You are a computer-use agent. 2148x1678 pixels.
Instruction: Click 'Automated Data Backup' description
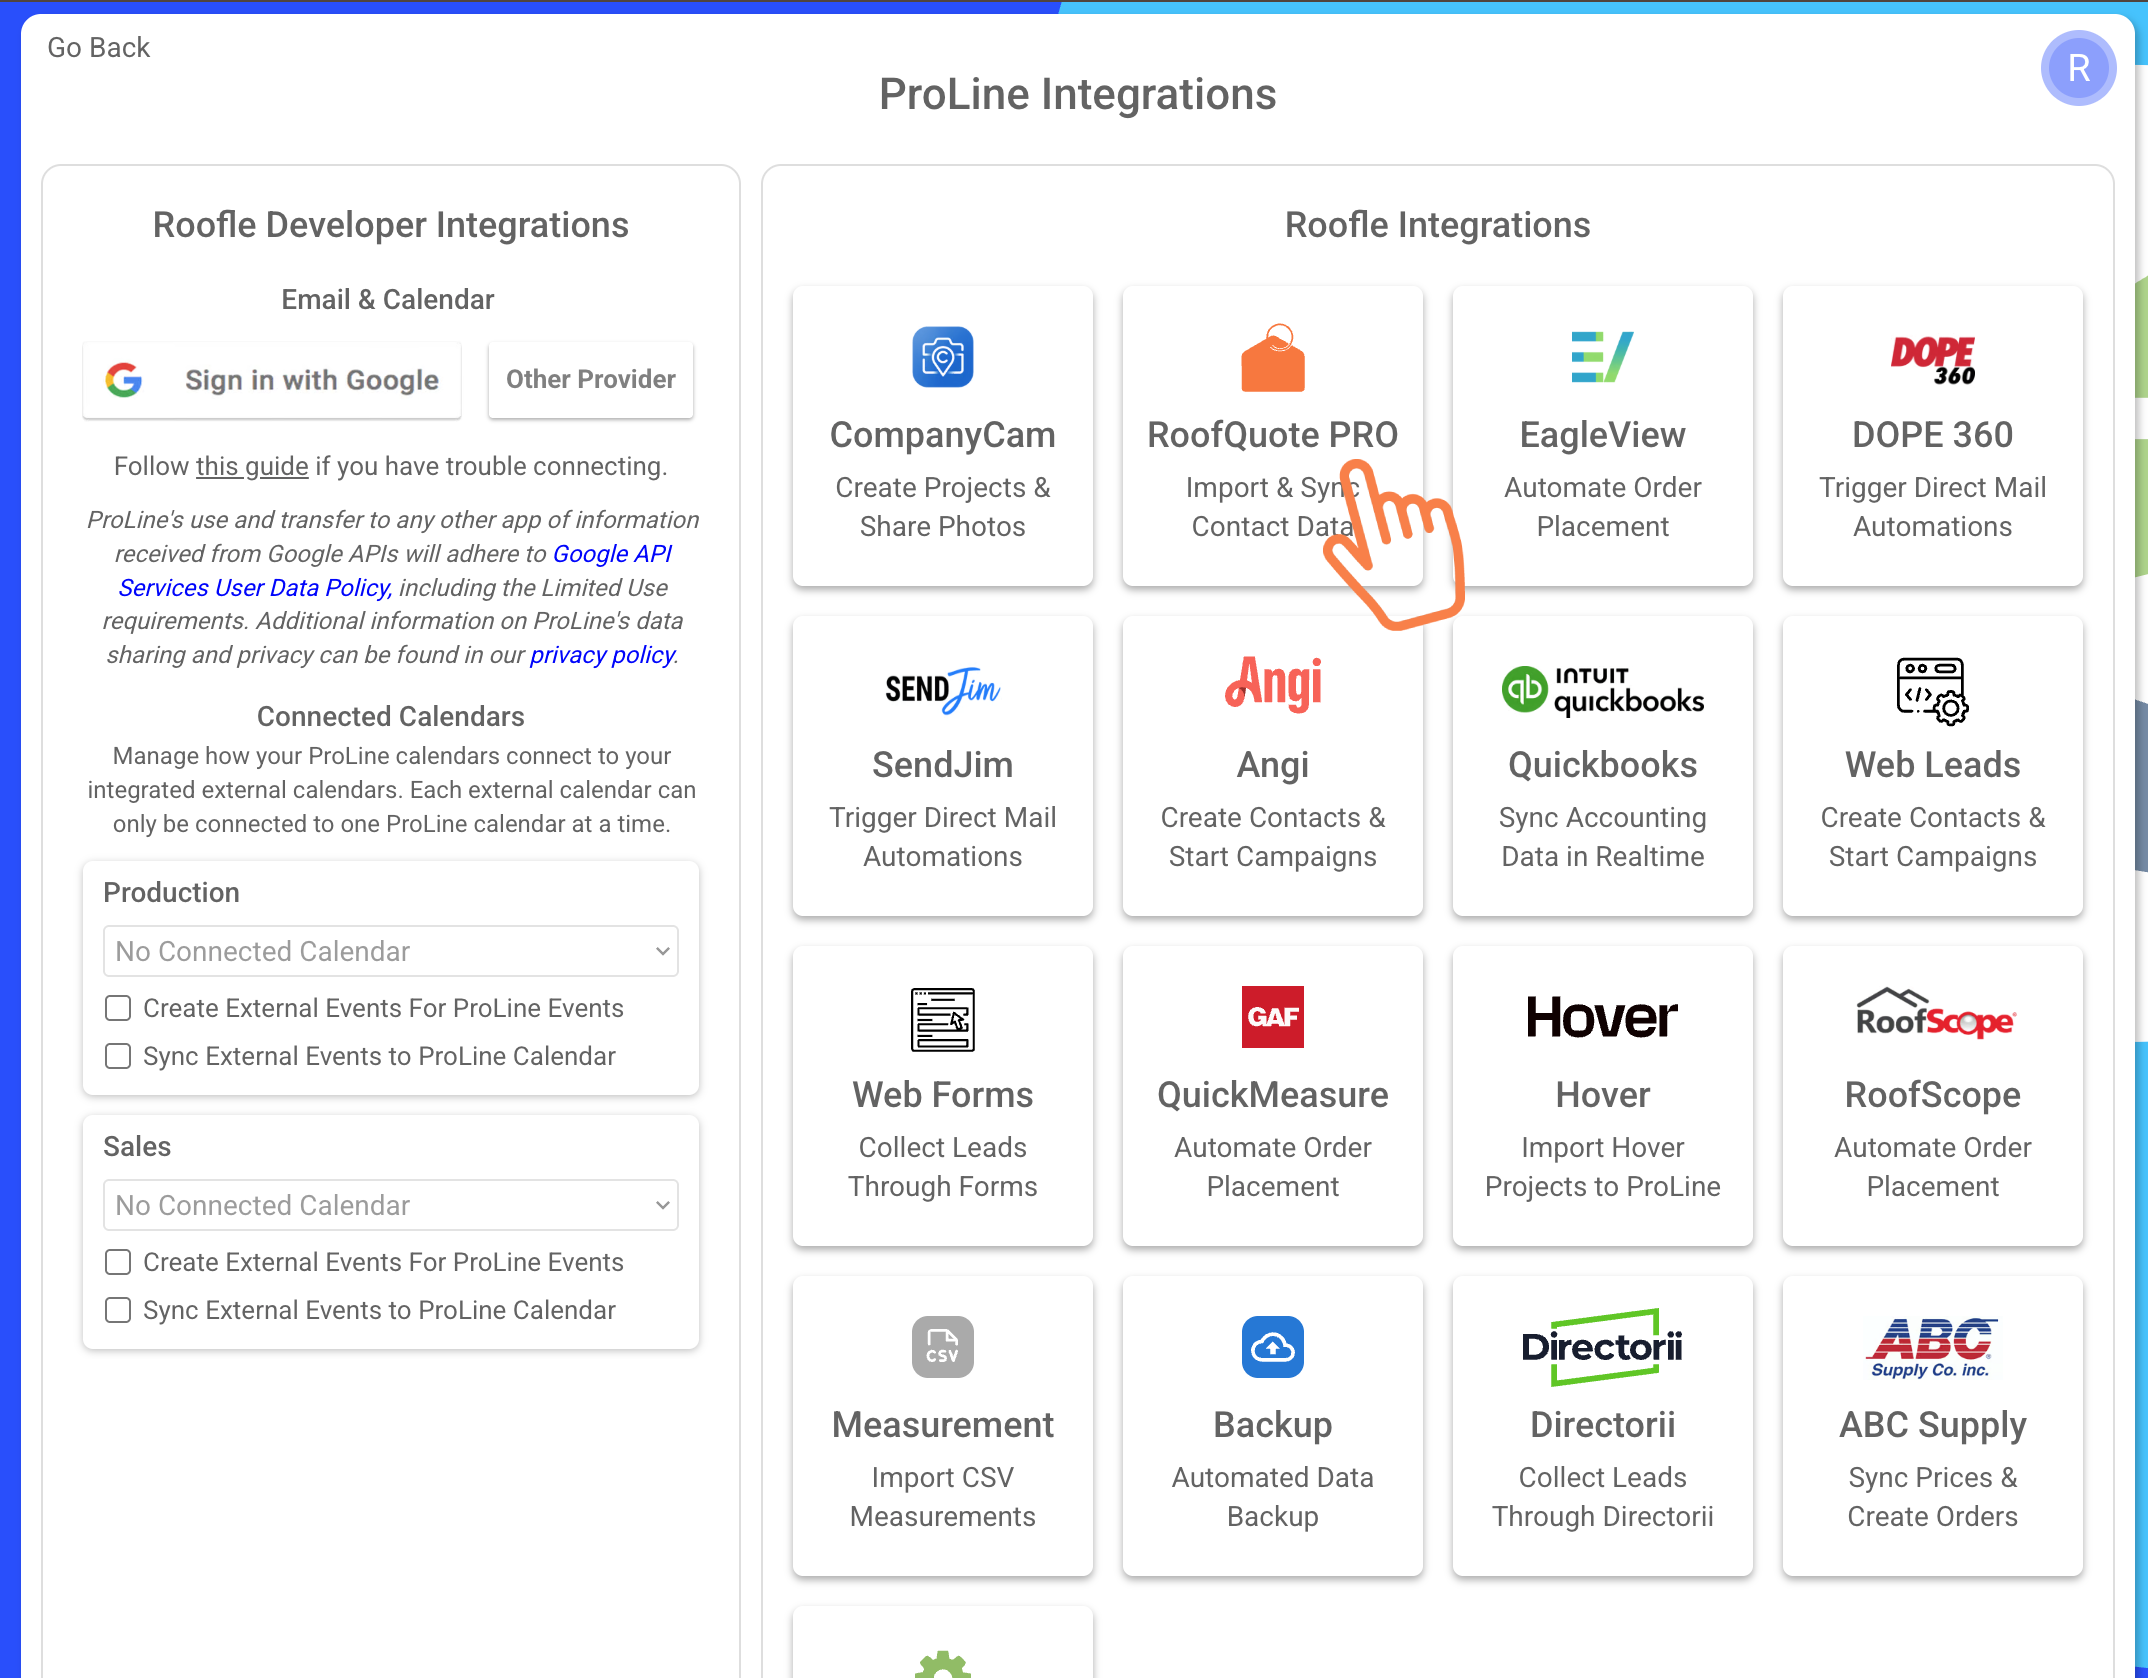tap(1272, 1497)
